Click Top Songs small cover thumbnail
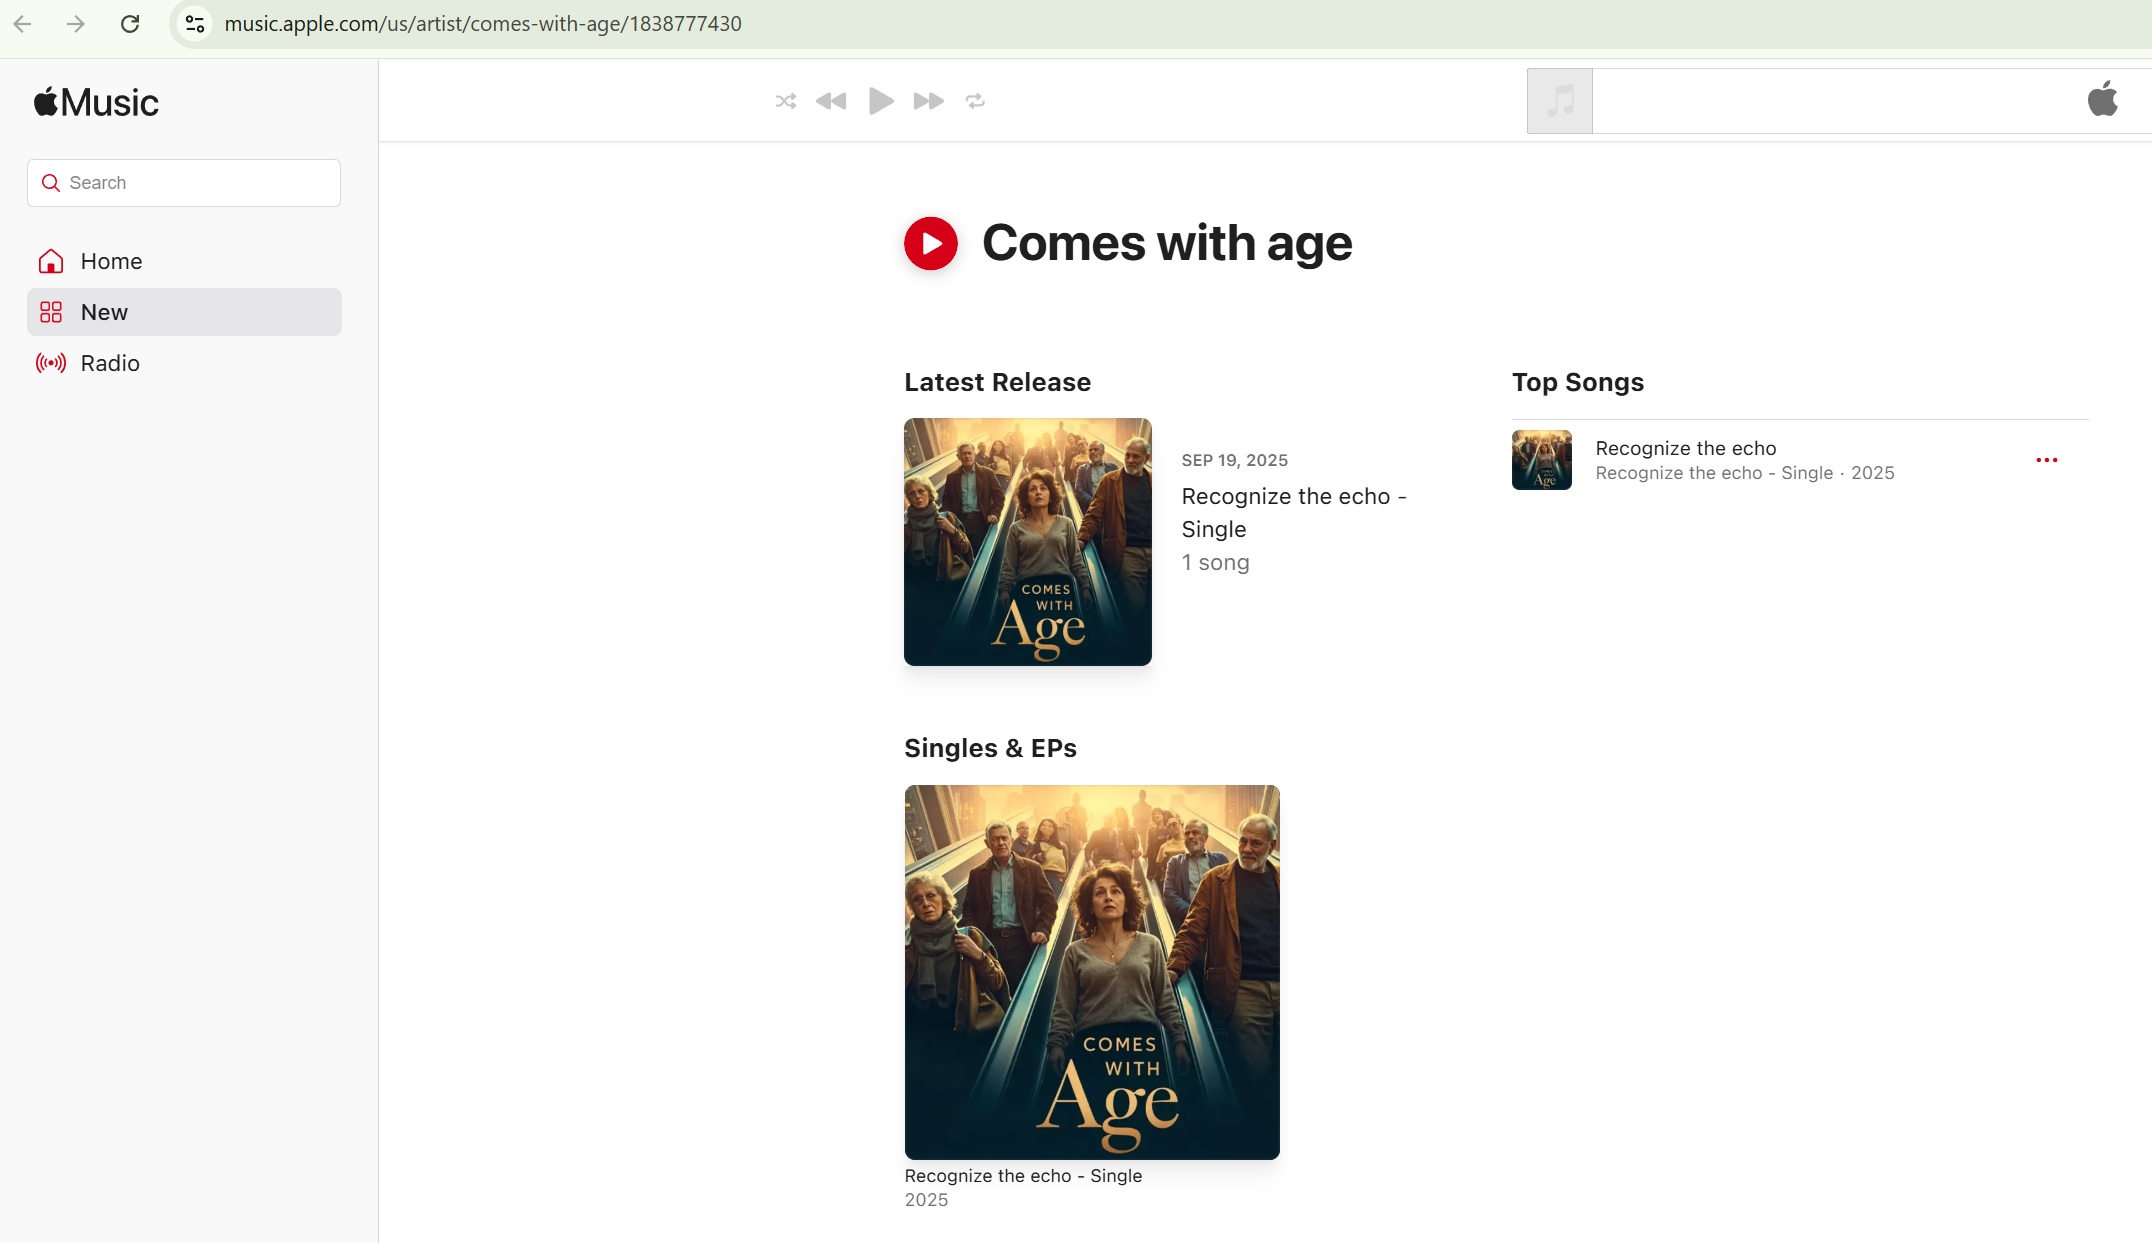 click(1541, 460)
